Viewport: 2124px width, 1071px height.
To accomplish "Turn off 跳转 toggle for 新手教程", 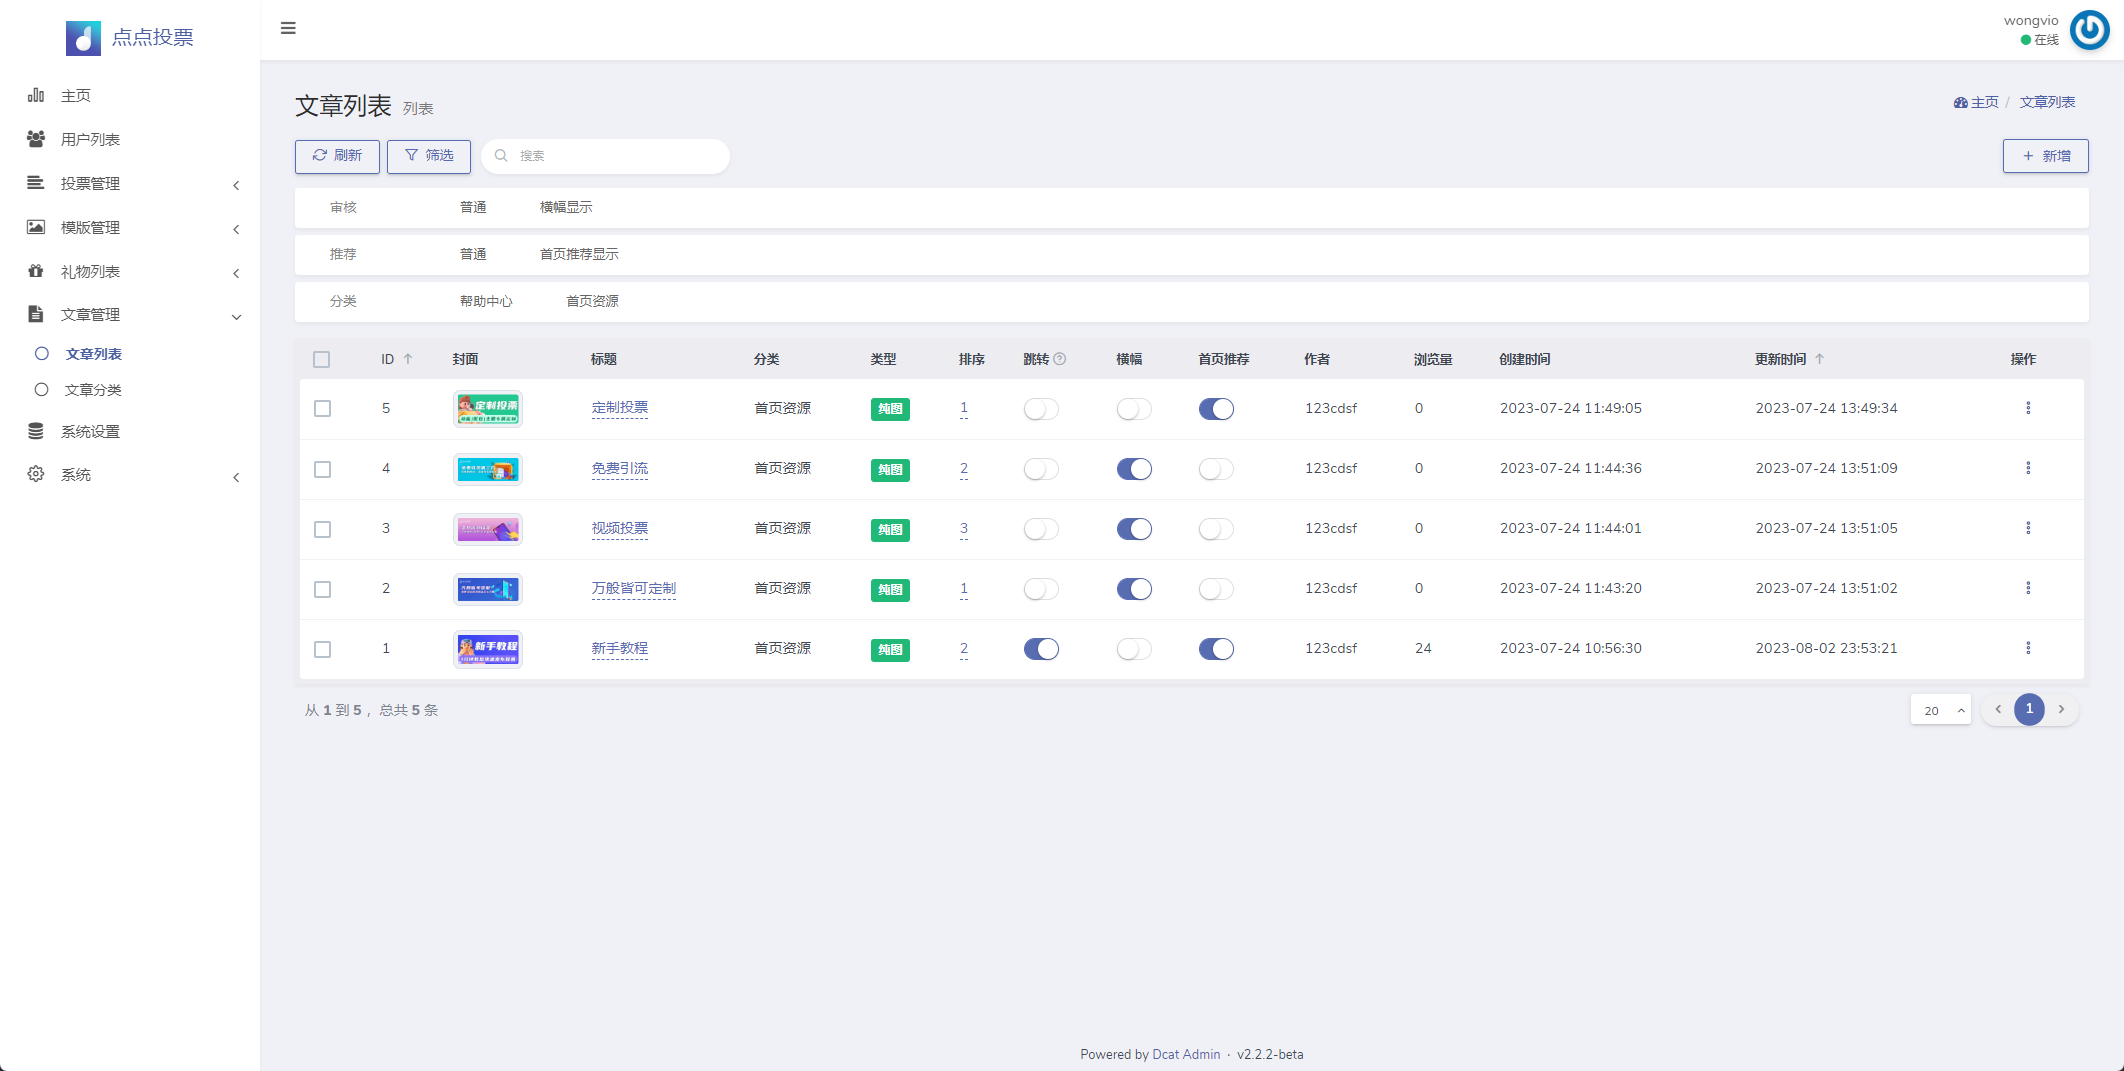I will click(x=1041, y=649).
